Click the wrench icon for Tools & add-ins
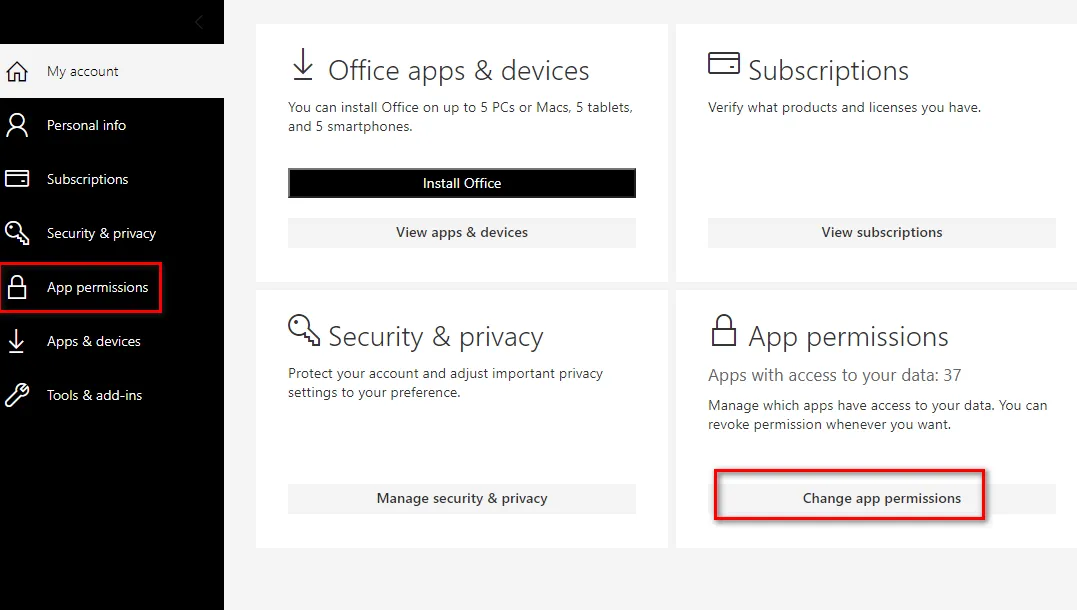 coord(17,395)
